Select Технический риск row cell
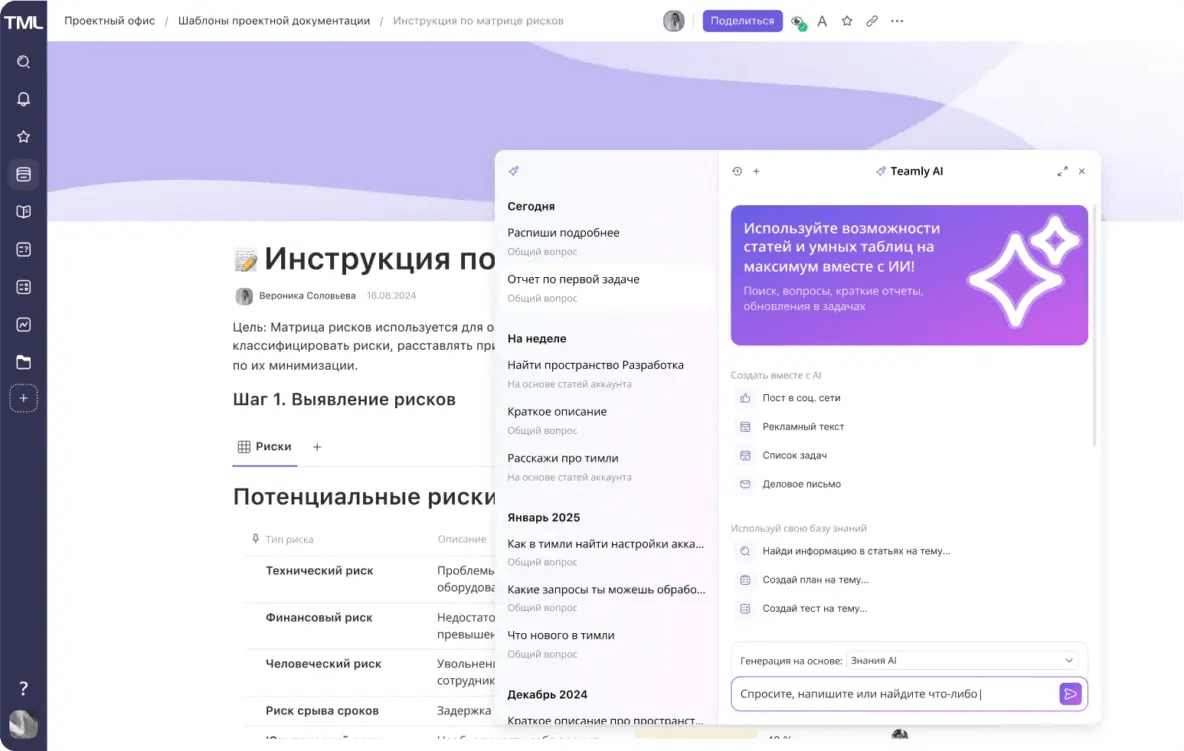Image resolution: width=1184 pixels, height=751 pixels. (319, 571)
